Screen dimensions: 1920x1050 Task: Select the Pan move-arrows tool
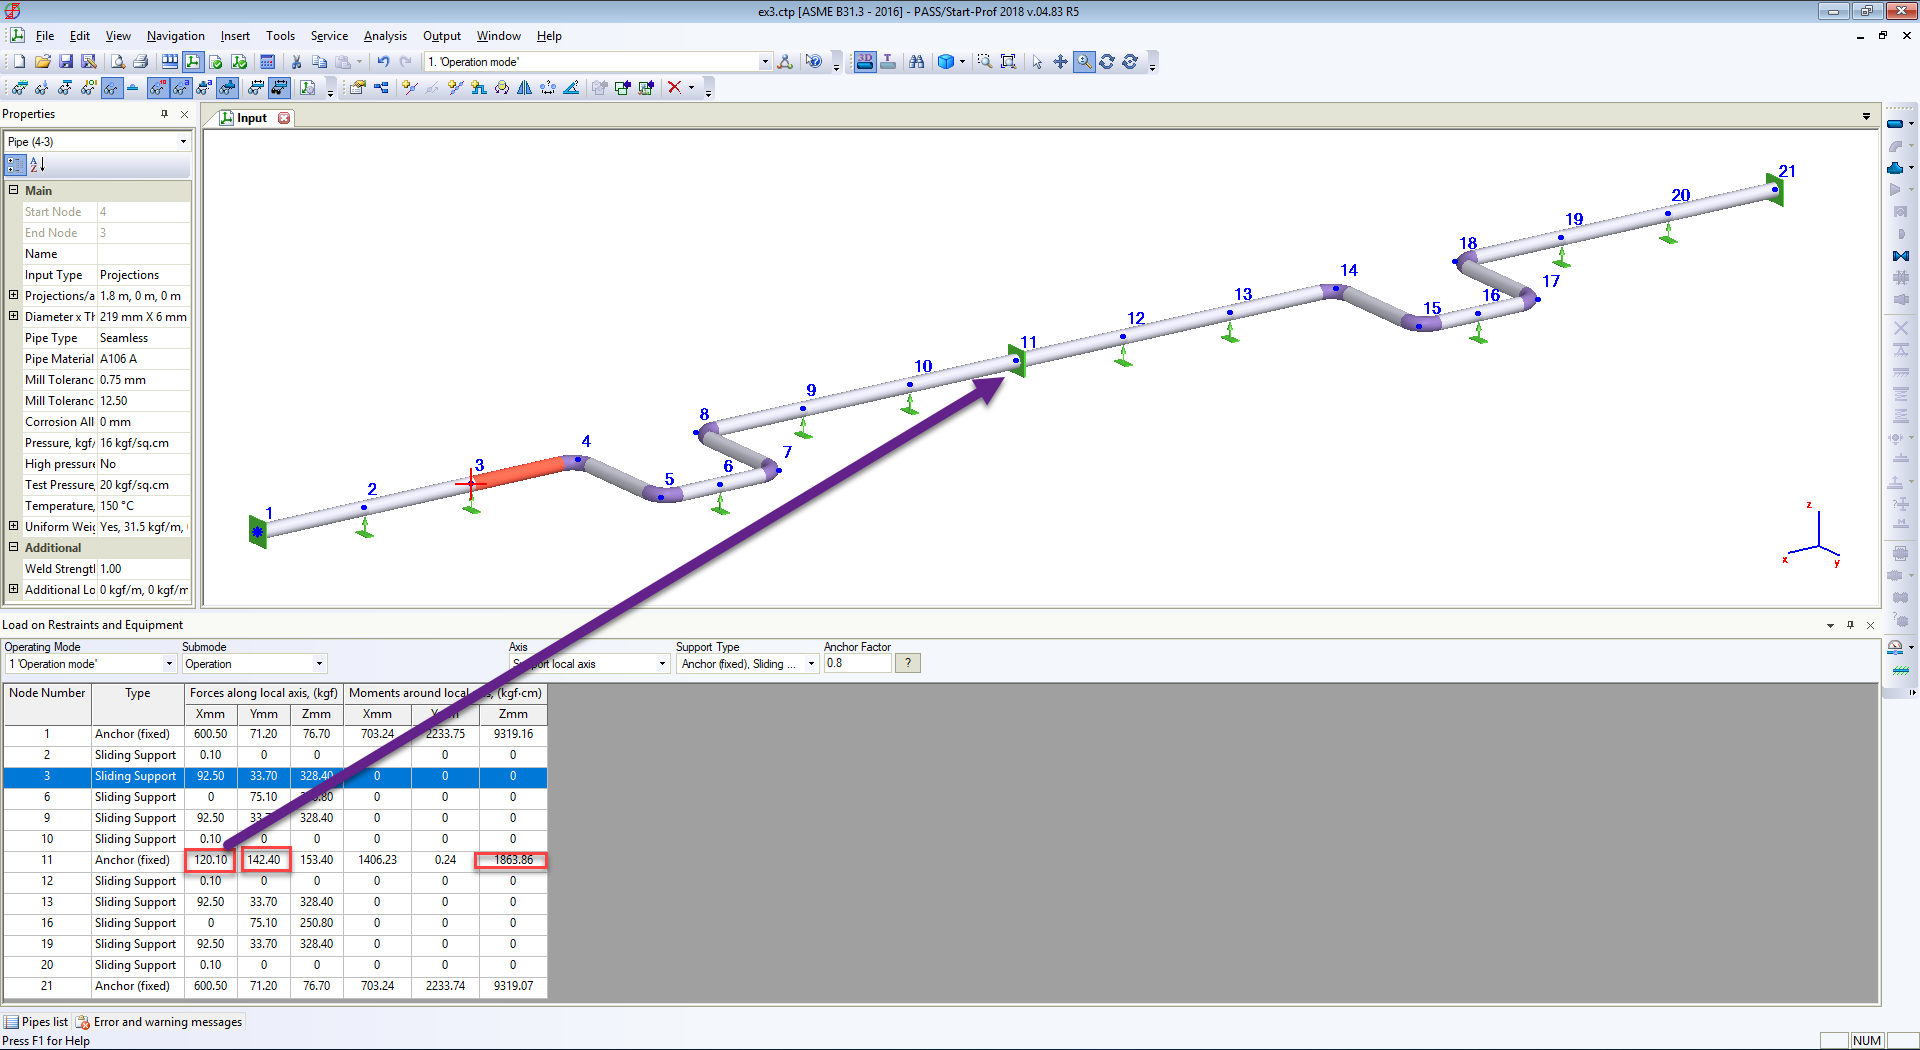click(x=1060, y=62)
